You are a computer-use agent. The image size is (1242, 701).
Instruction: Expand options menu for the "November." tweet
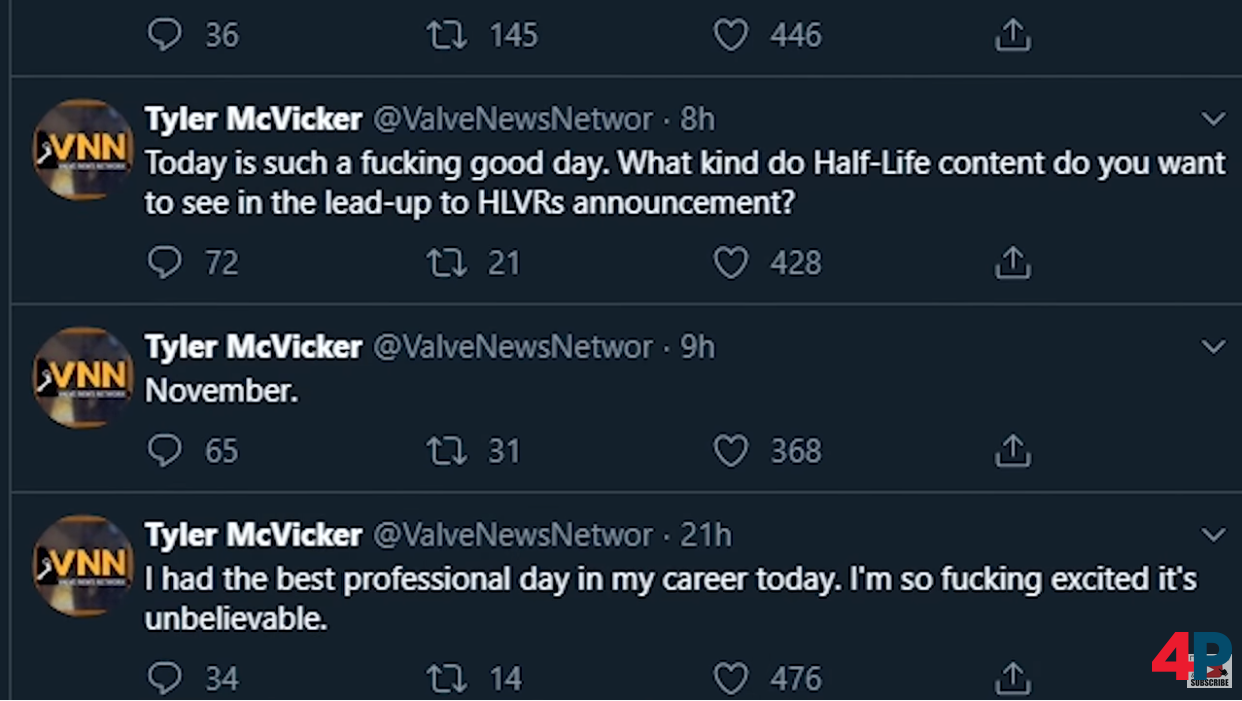[x=1213, y=347]
